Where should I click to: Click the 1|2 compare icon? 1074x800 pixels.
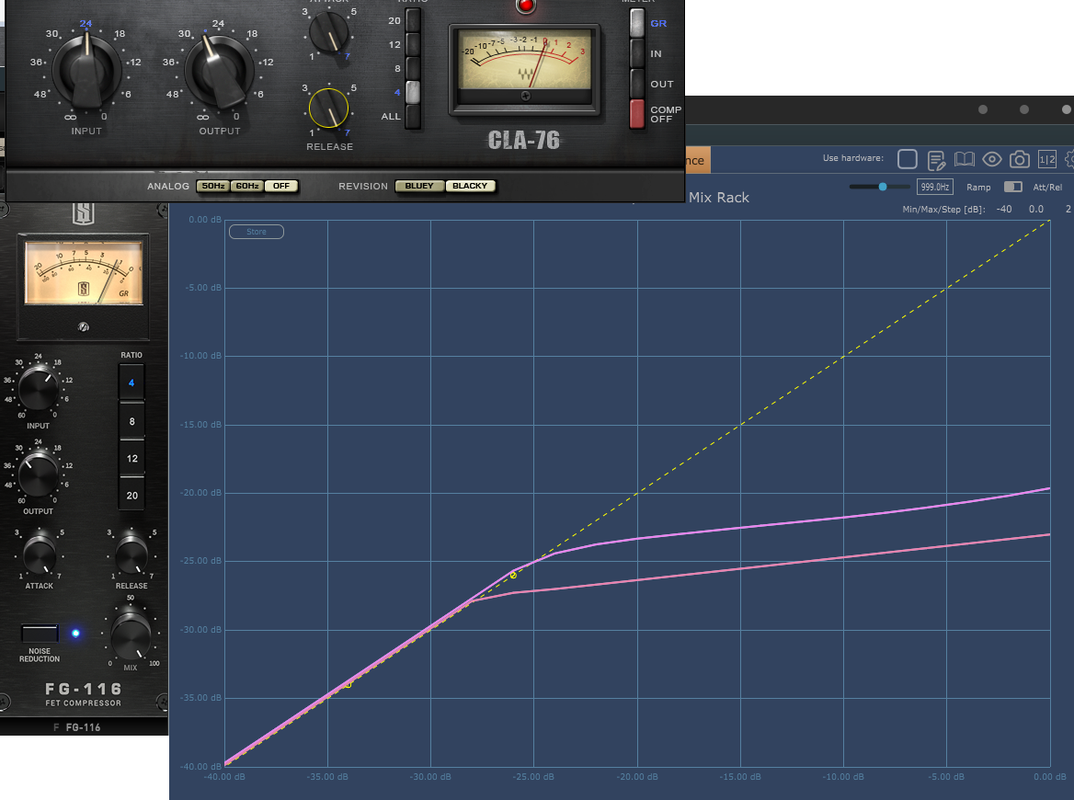click(x=1047, y=160)
